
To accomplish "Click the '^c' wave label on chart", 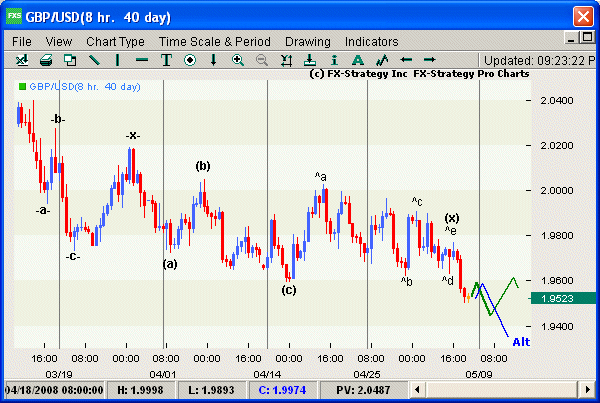I will coord(417,201).
